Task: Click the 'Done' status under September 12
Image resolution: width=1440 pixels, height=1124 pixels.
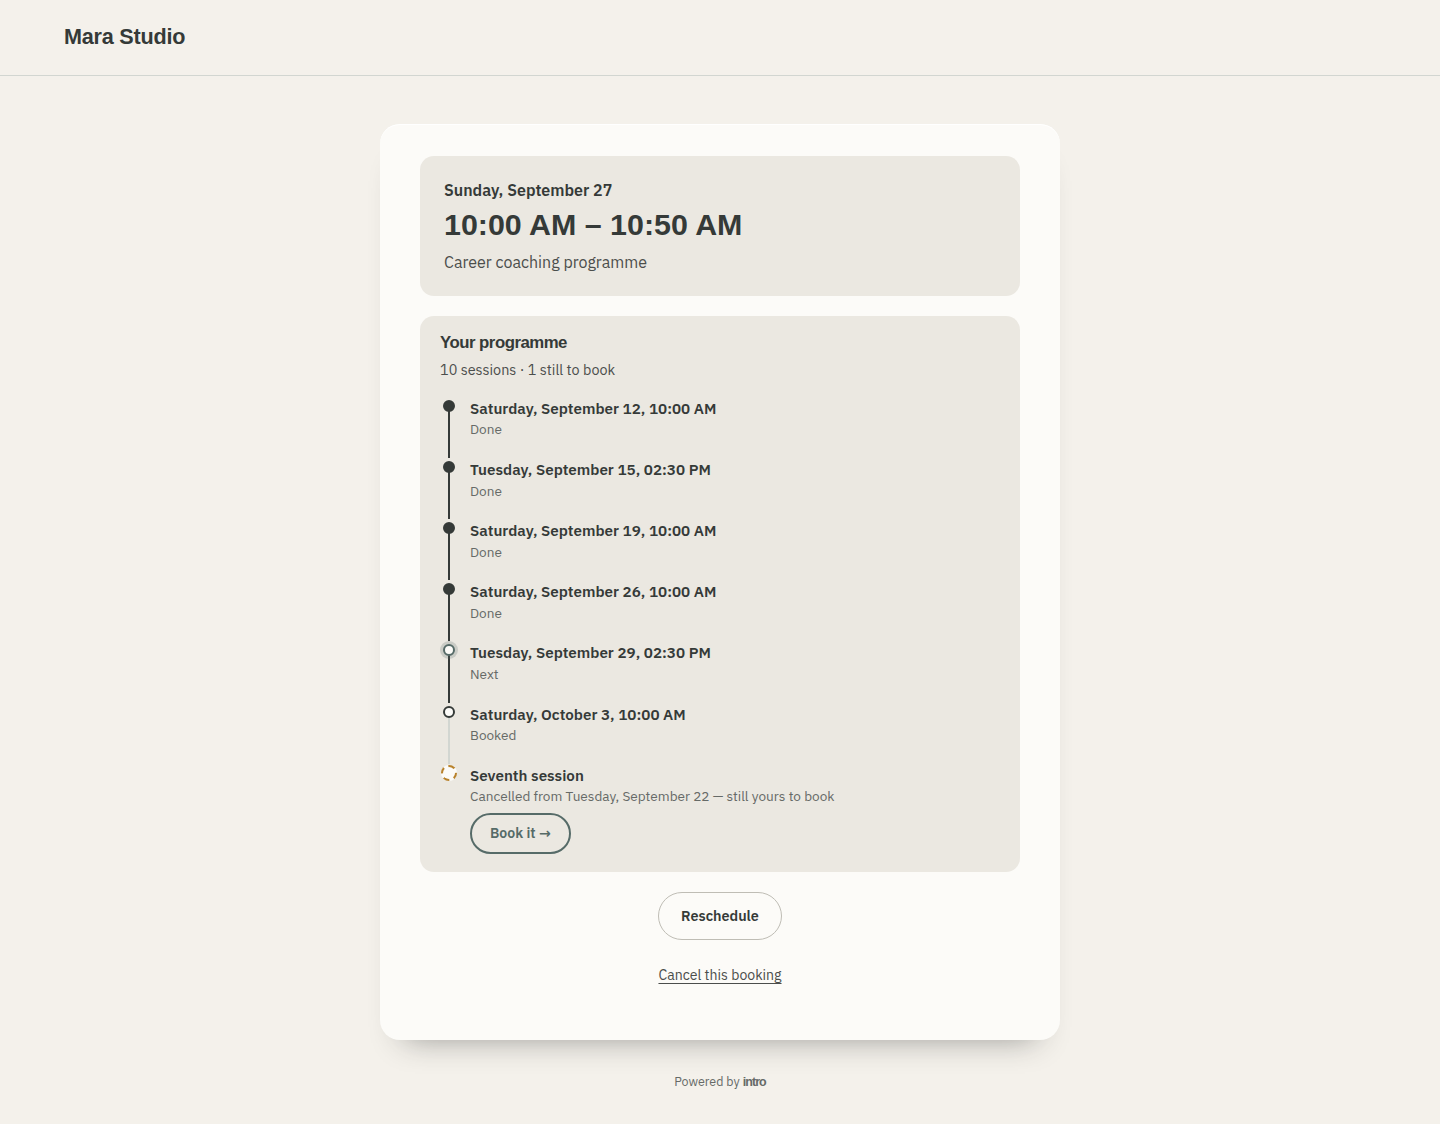Action: click(x=486, y=430)
